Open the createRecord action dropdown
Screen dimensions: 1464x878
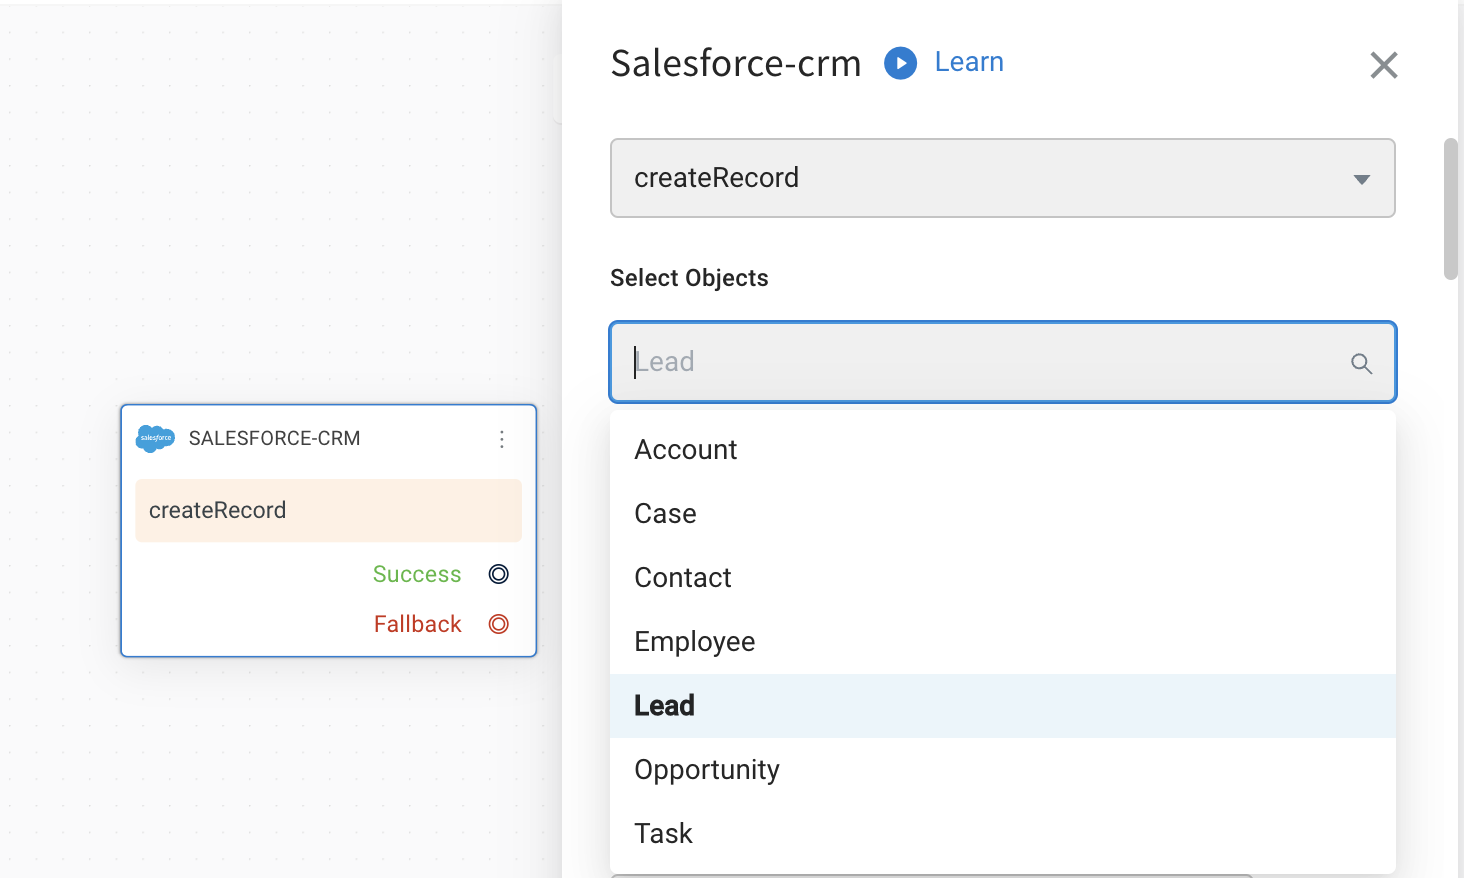(1003, 178)
